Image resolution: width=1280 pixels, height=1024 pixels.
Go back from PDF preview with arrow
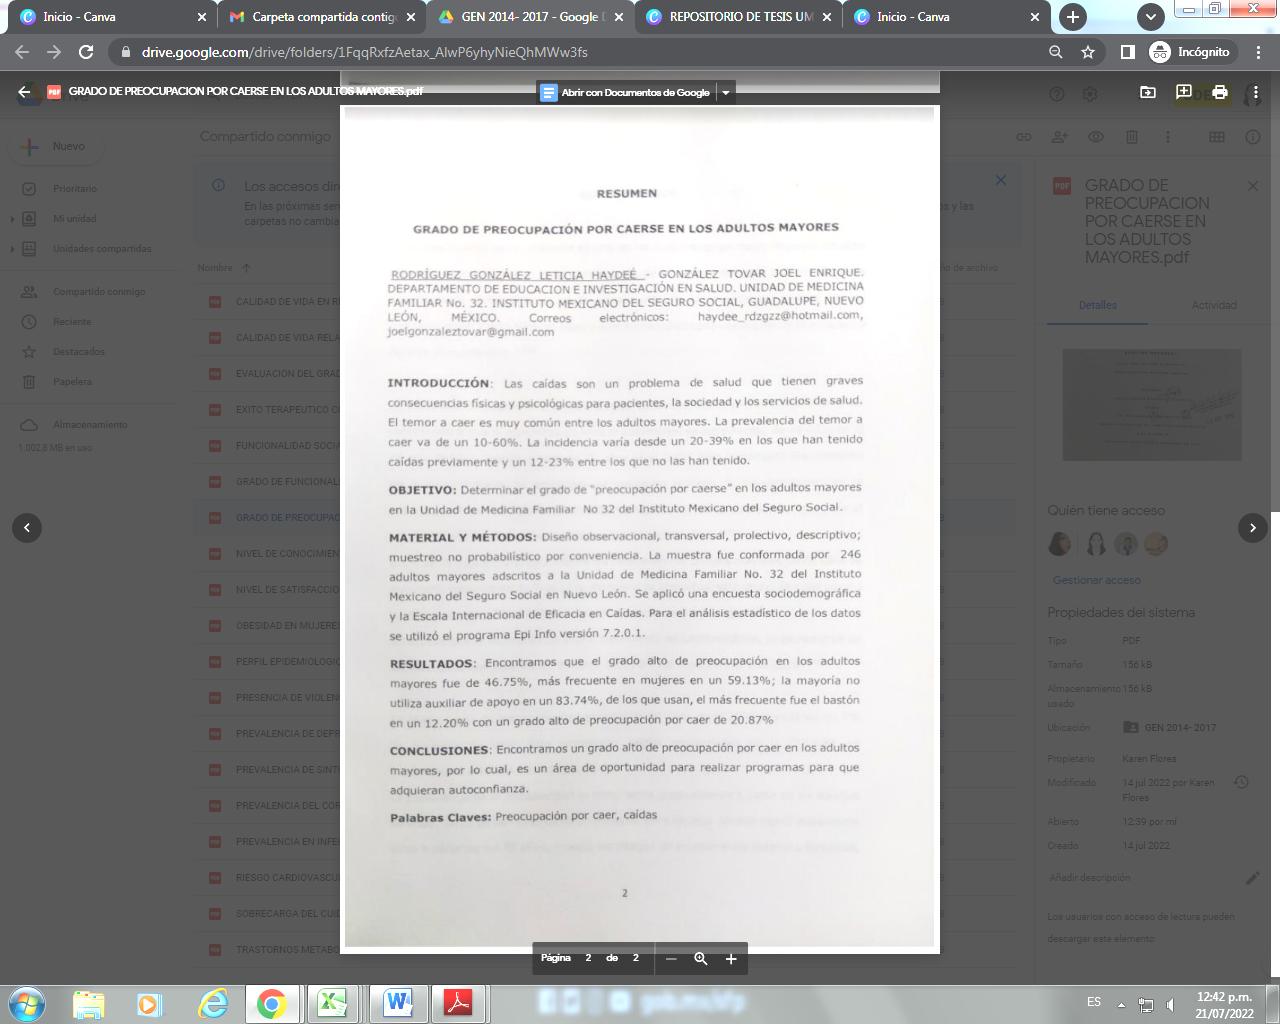click(x=24, y=92)
